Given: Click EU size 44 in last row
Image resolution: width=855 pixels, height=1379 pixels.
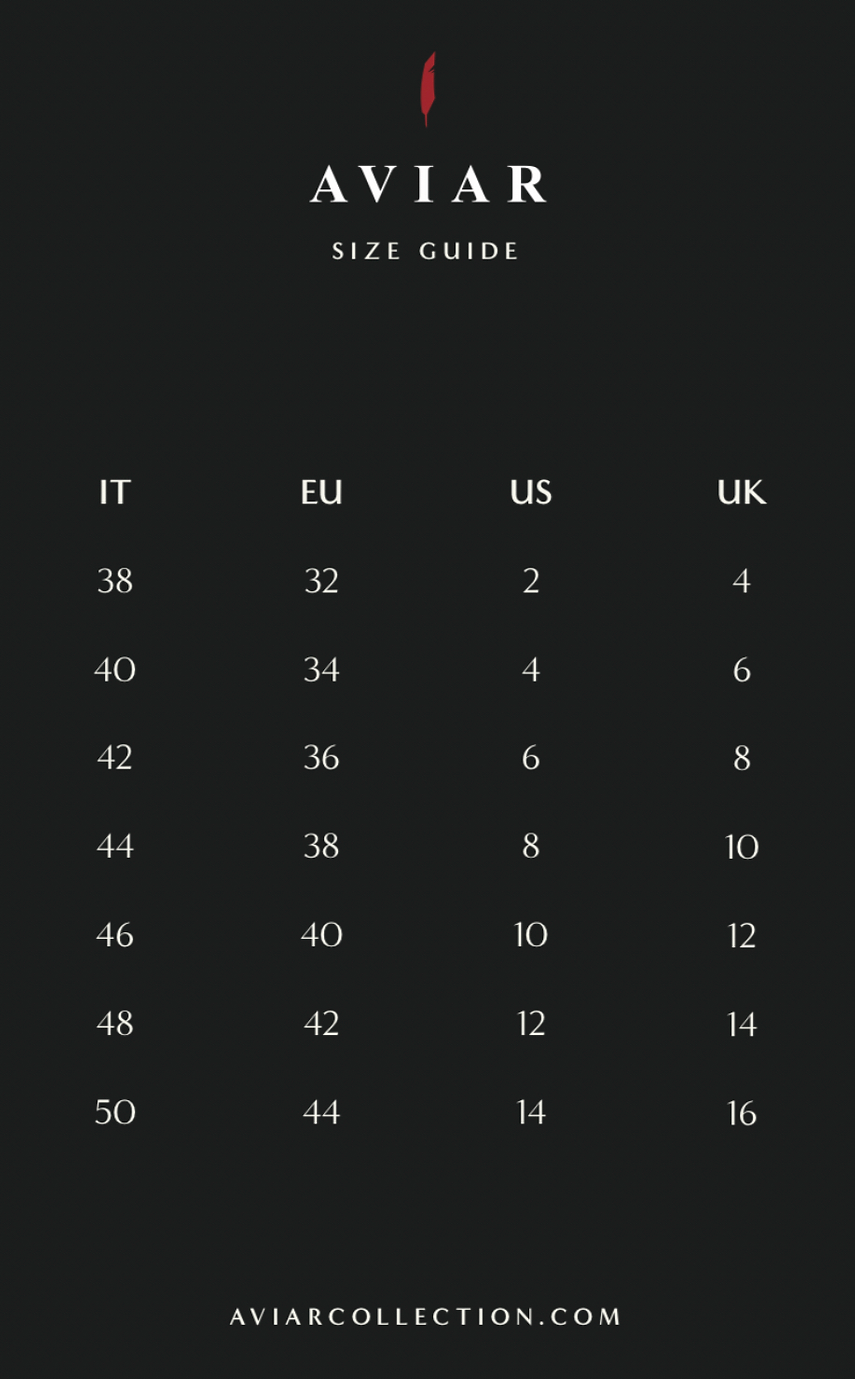Looking at the screenshot, I should (322, 1112).
